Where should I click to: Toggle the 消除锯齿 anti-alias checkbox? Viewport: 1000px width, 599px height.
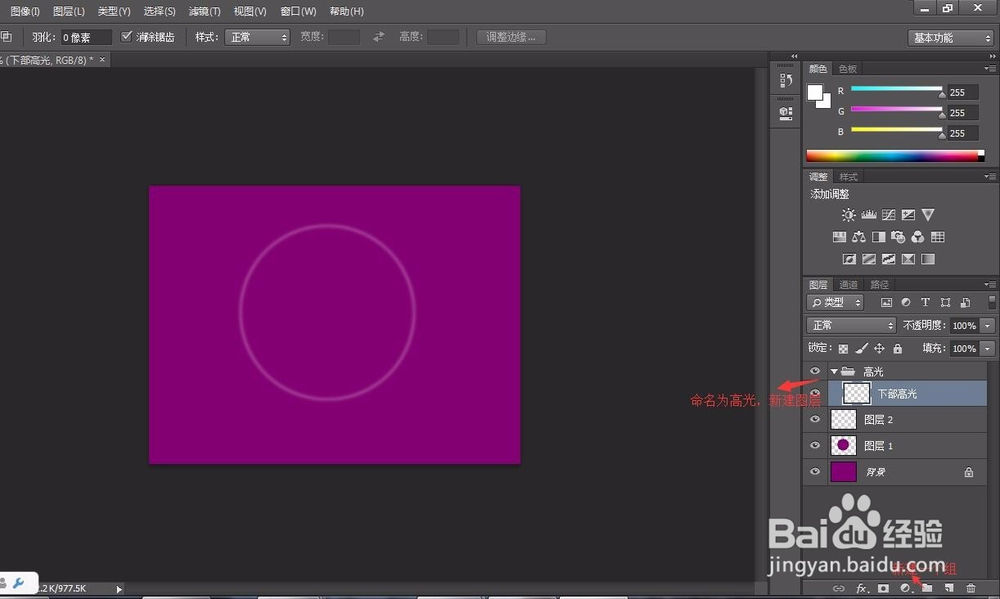pos(126,36)
